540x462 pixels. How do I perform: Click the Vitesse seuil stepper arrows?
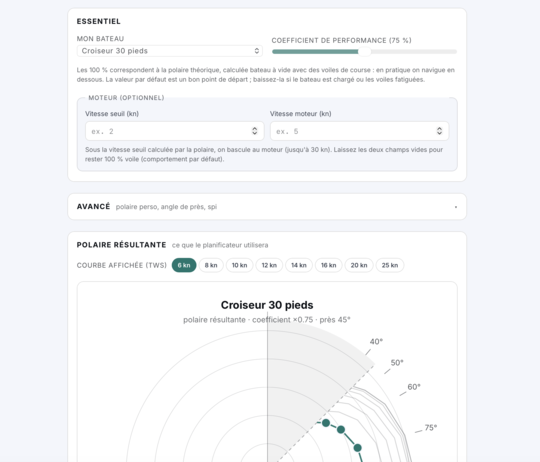[x=255, y=131]
